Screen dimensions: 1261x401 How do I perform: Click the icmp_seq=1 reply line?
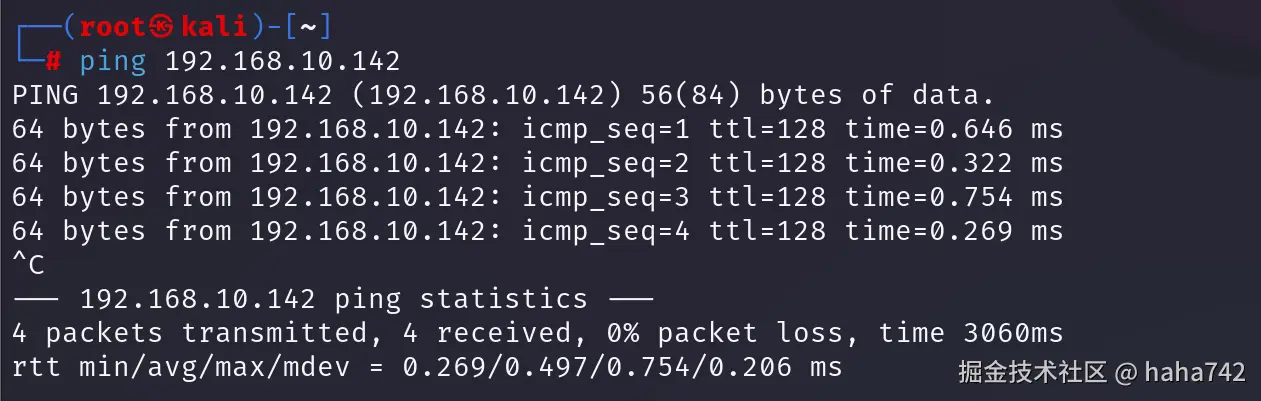click(x=536, y=130)
